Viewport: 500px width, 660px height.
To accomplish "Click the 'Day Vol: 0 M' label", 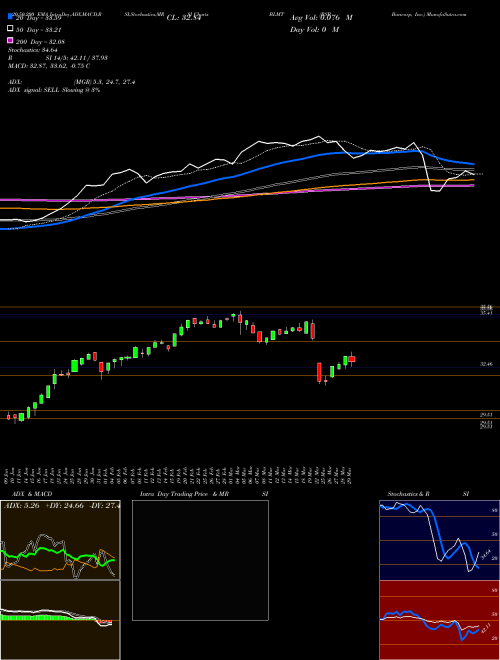I will tap(314, 29).
